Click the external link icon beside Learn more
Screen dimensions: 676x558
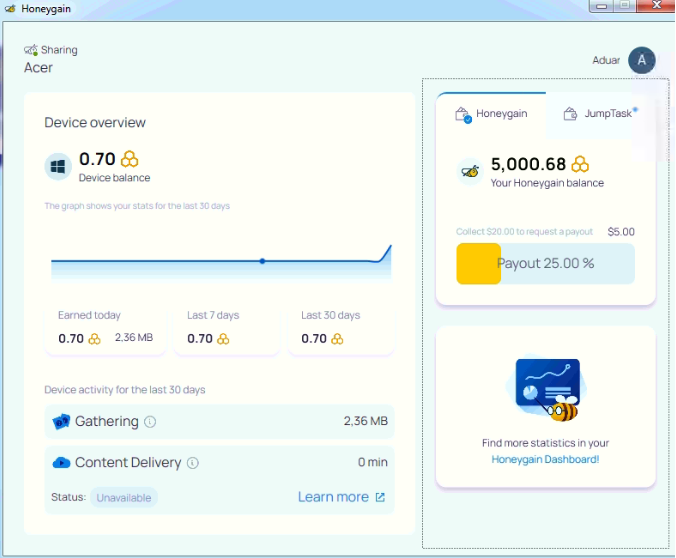380,497
